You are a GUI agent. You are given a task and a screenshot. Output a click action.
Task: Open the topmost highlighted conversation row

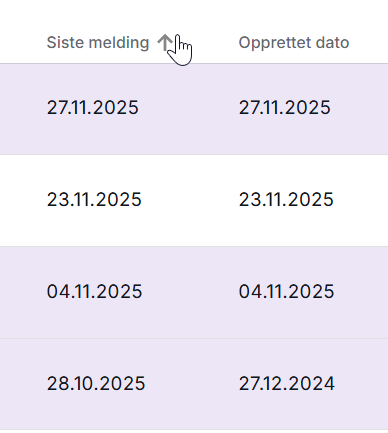point(194,109)
